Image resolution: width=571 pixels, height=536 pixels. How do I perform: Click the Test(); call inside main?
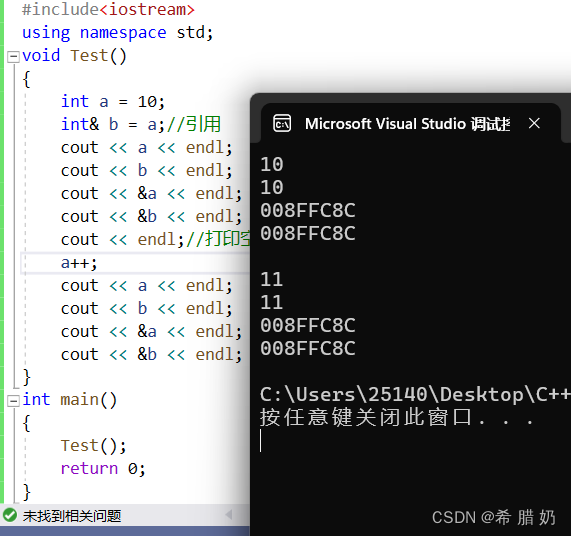(x=93, y=446)
